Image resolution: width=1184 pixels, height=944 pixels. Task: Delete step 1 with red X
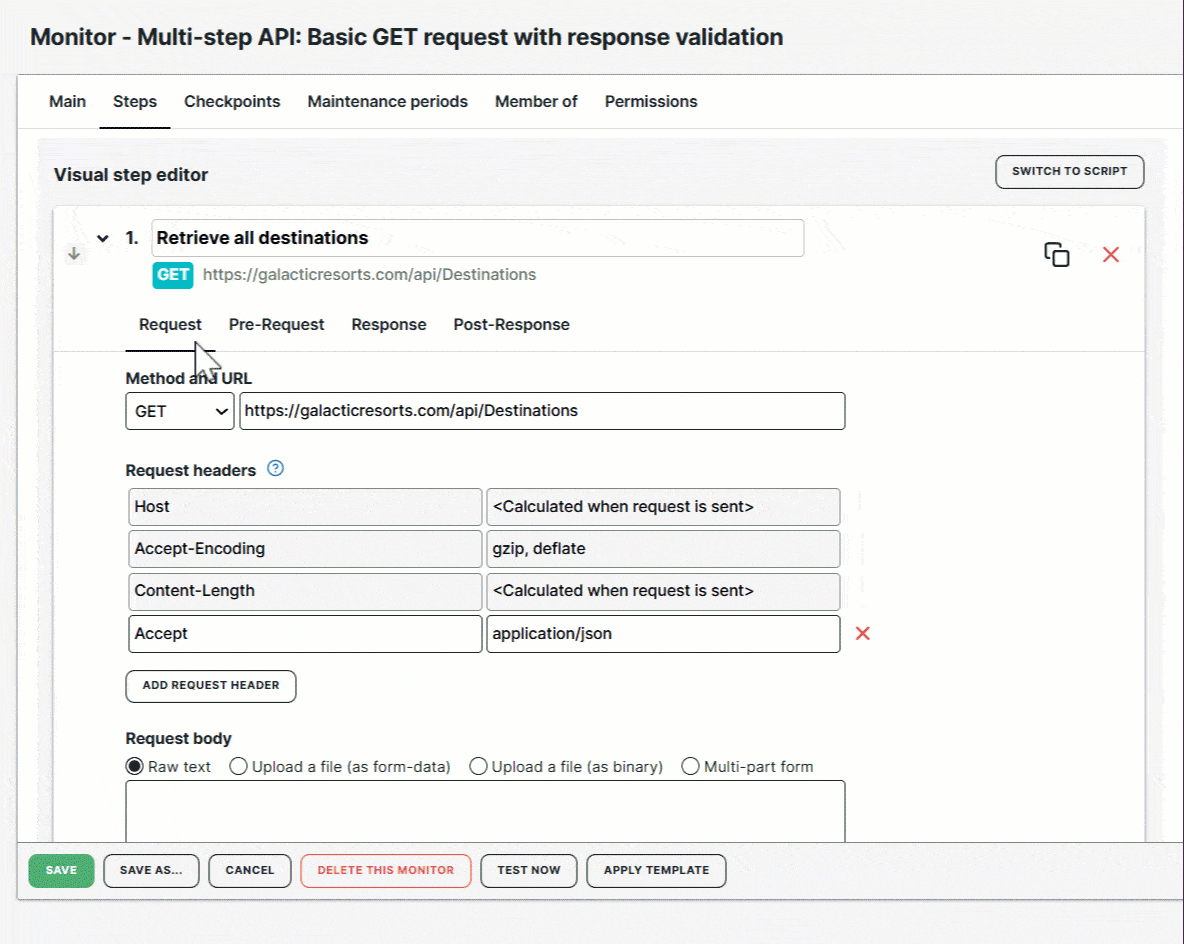point(1110,255)
